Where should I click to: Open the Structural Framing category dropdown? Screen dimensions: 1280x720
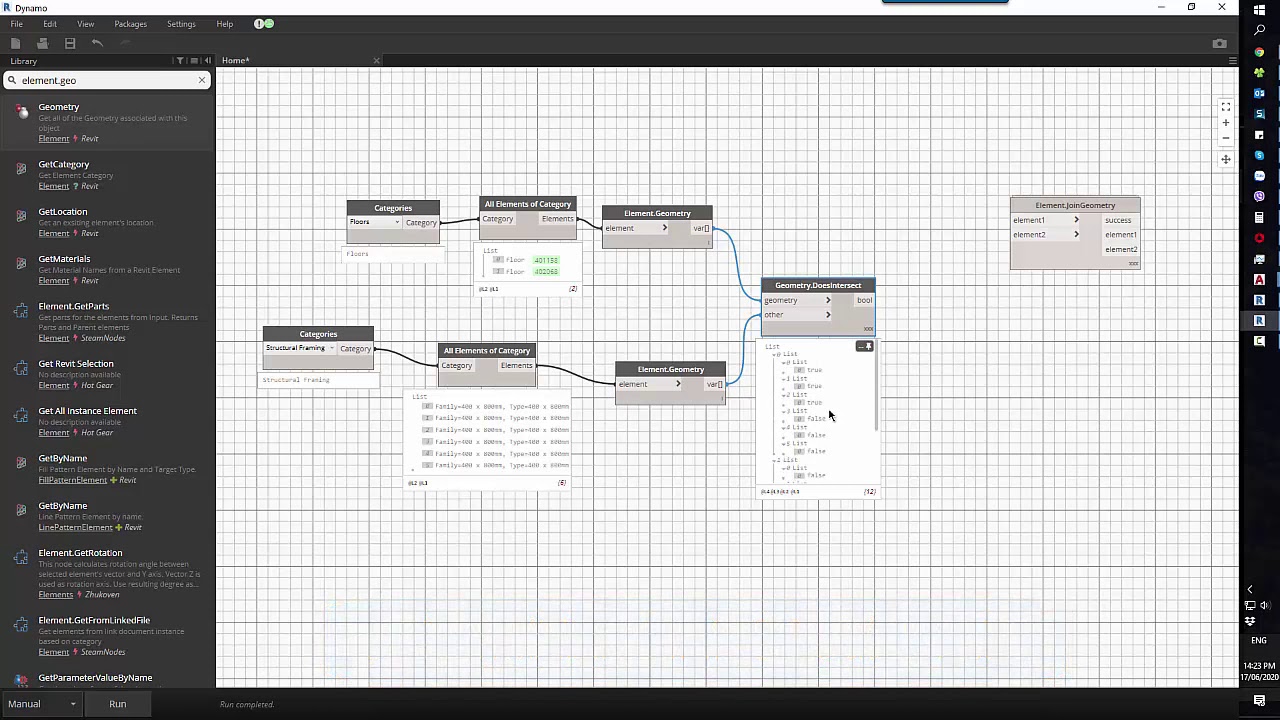299,348
